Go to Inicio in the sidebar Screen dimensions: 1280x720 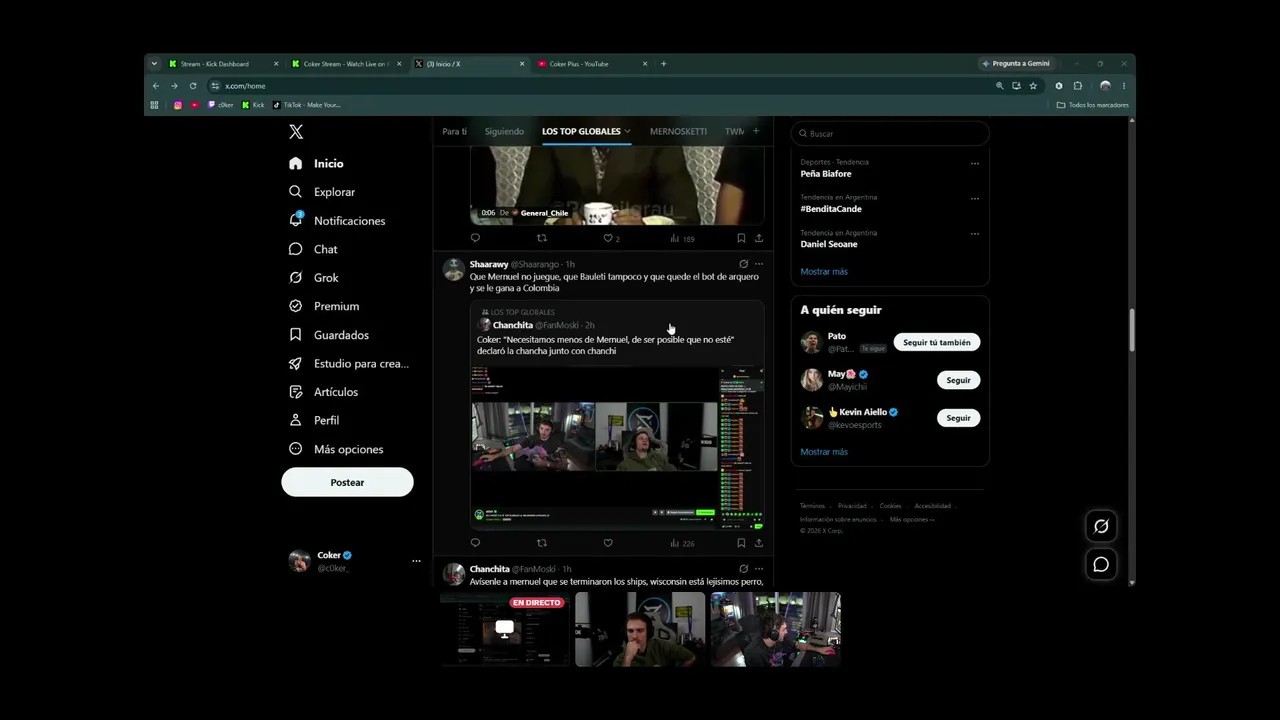pos(316,163)
